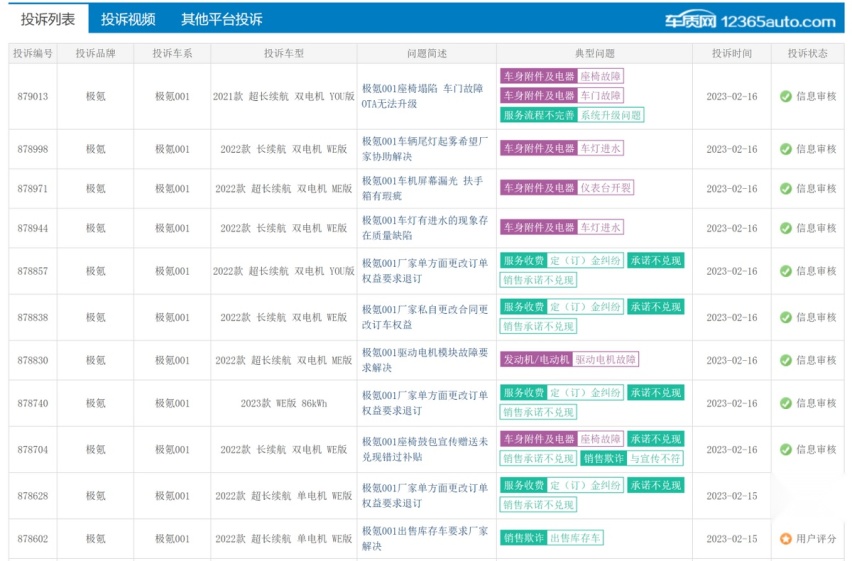
Task: Click 2023款 WE版 86kWh cell
Action: tap(284, 403)
